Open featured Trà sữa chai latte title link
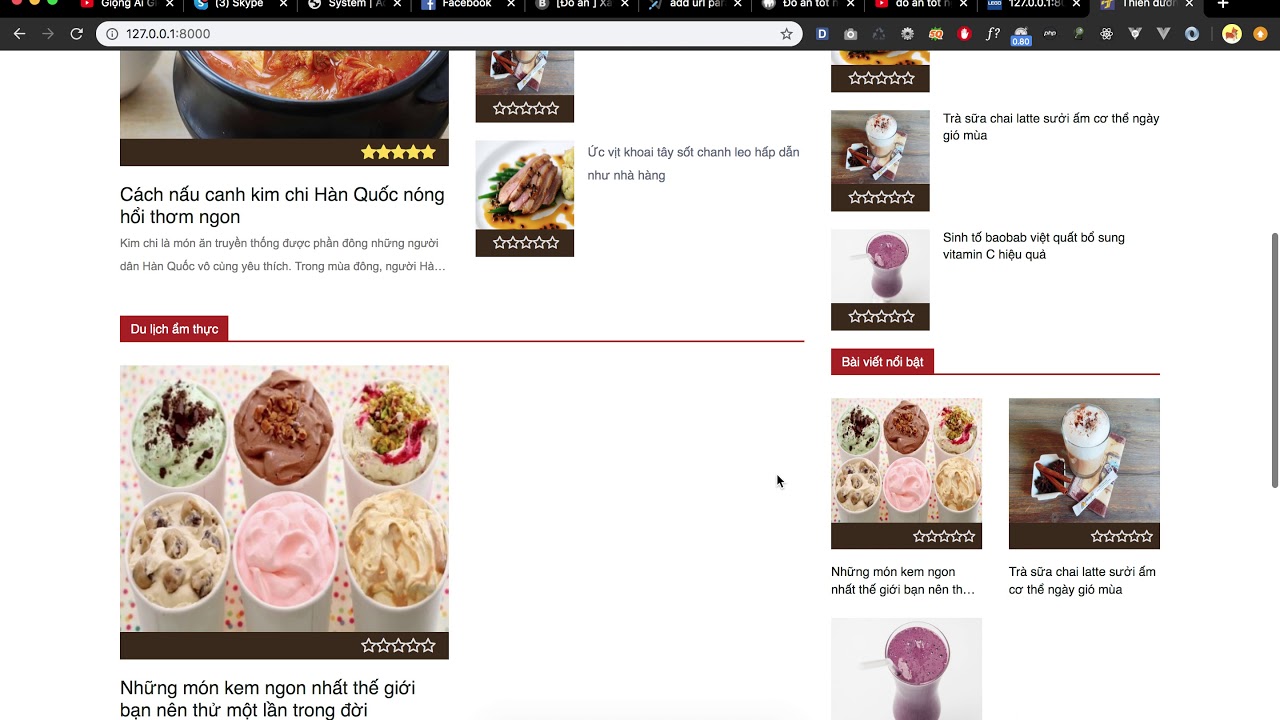 click(x=1082, y=581)
